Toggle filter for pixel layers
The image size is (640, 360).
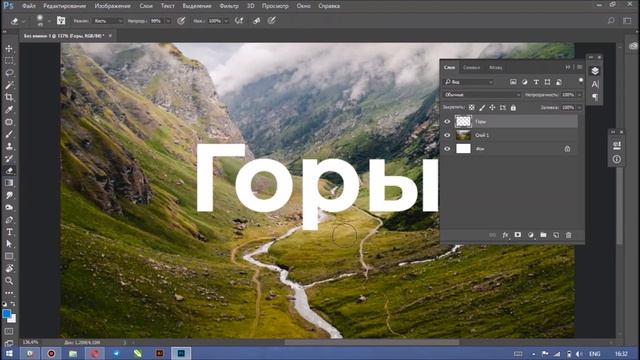click(x=513, y=82)
